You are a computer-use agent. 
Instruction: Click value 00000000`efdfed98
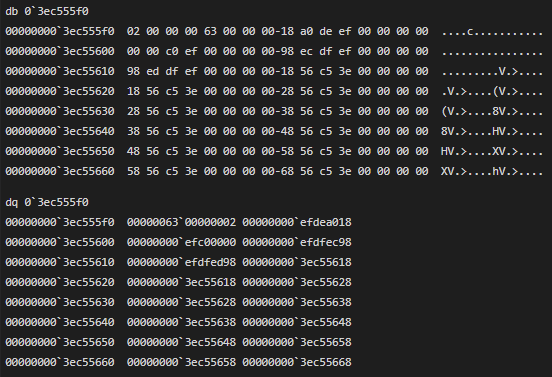[x=181, y=262]
